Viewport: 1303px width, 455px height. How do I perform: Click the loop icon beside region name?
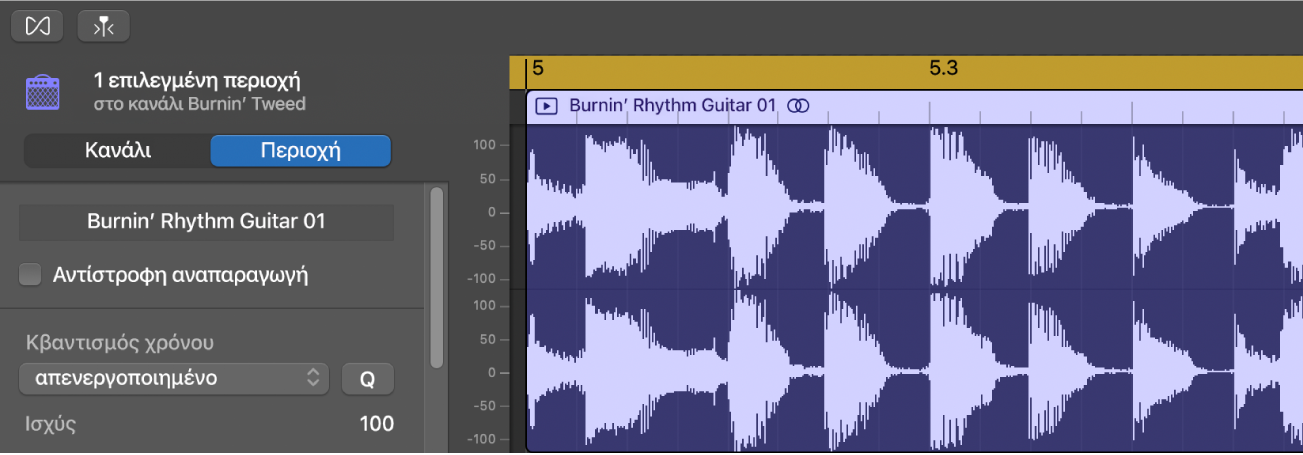[x=798, y=105]
